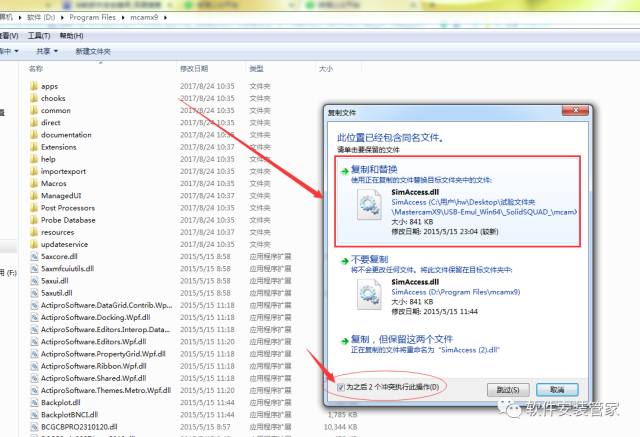640x437 pixels.
Task: Sort files by the 名称 column header
Action: tap(36, 69)
